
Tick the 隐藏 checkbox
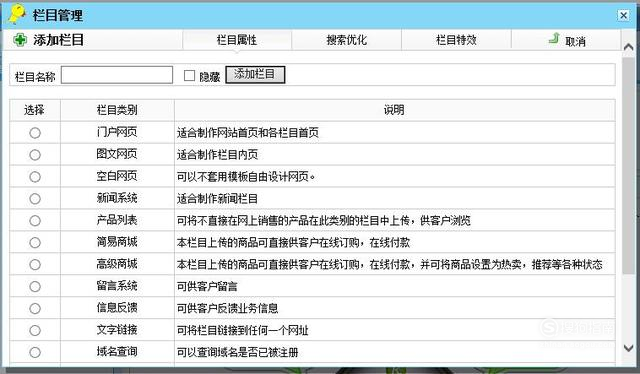coord(189,76)
